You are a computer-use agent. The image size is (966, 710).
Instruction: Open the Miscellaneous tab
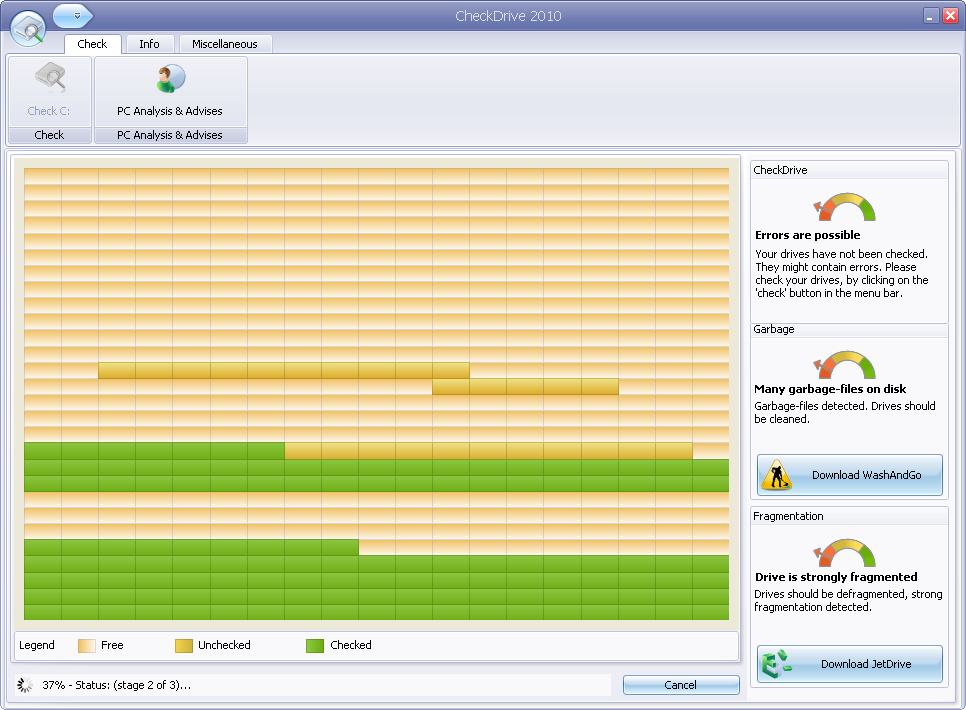(x=225, y=44)
